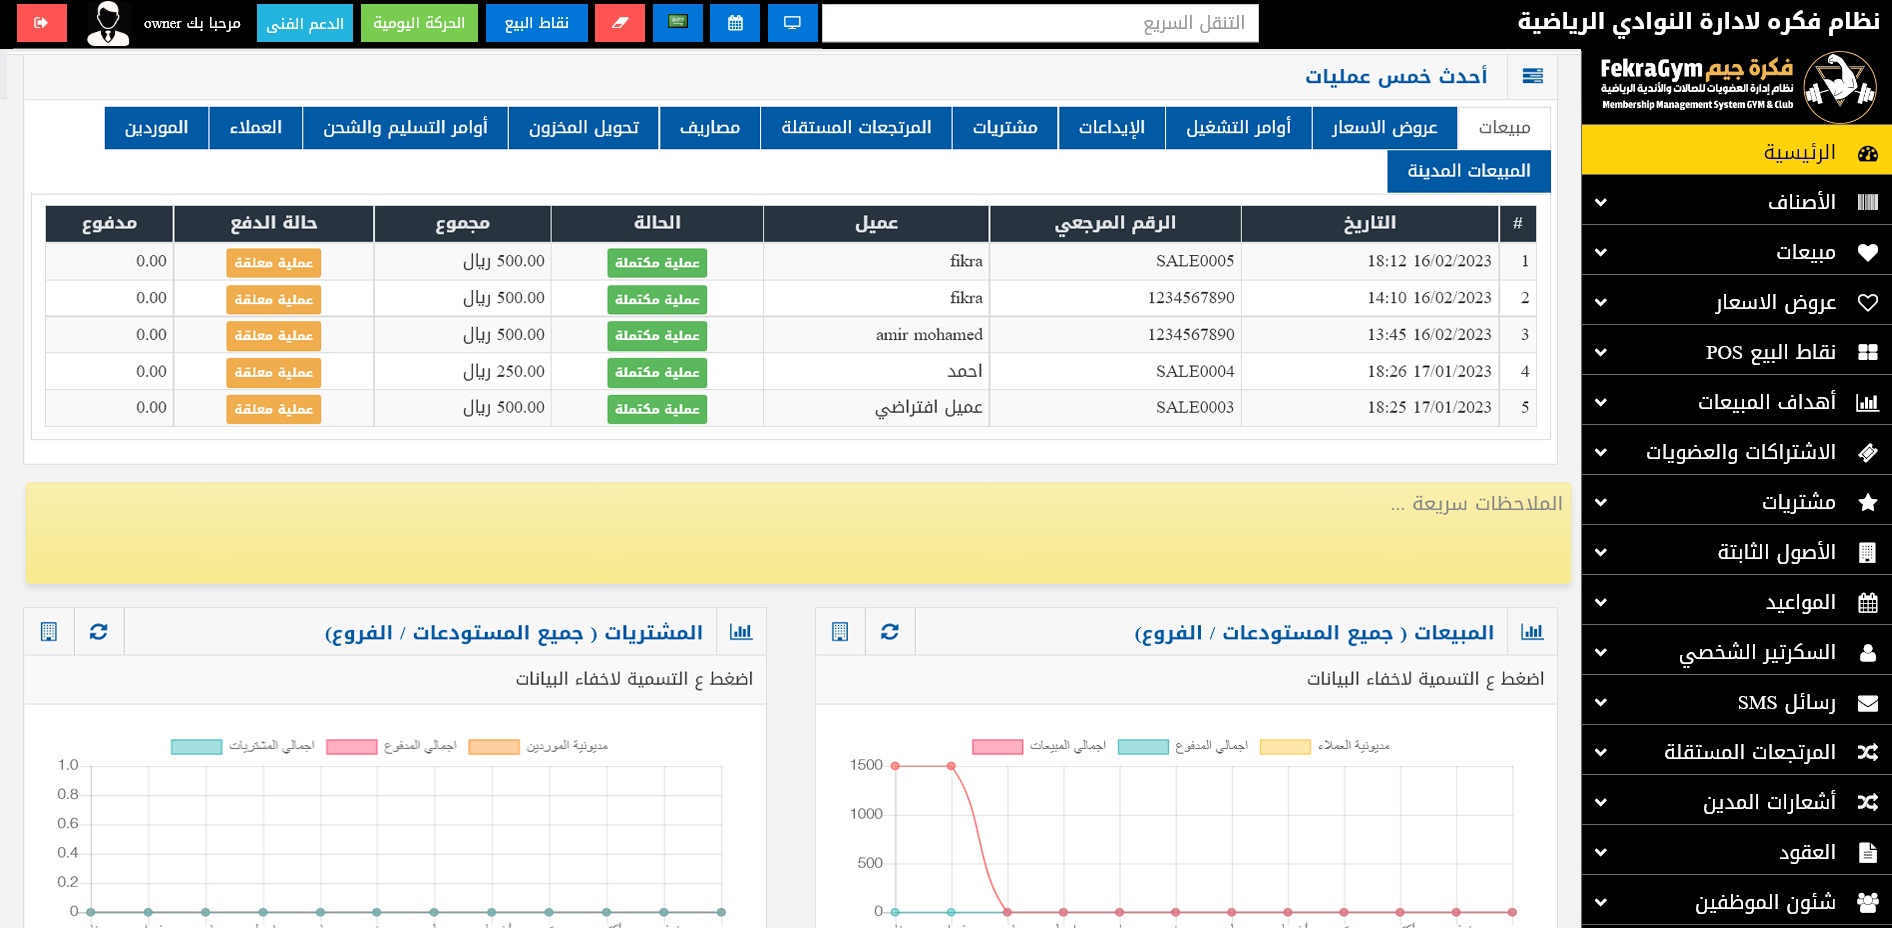
Task: Click the red eraser icon button
Action: (x=619, y=22)
